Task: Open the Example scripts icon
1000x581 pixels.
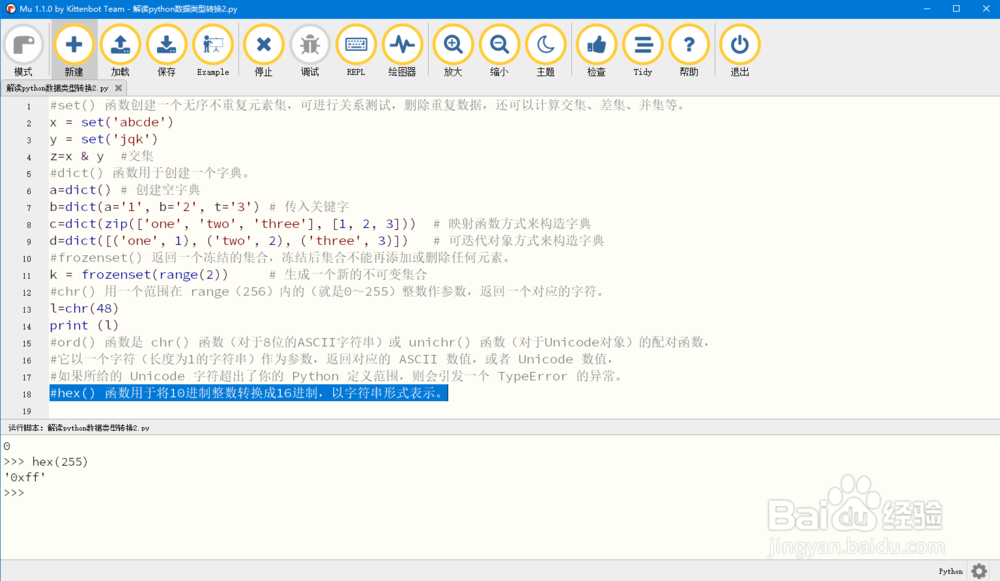Action: (212, 44)
